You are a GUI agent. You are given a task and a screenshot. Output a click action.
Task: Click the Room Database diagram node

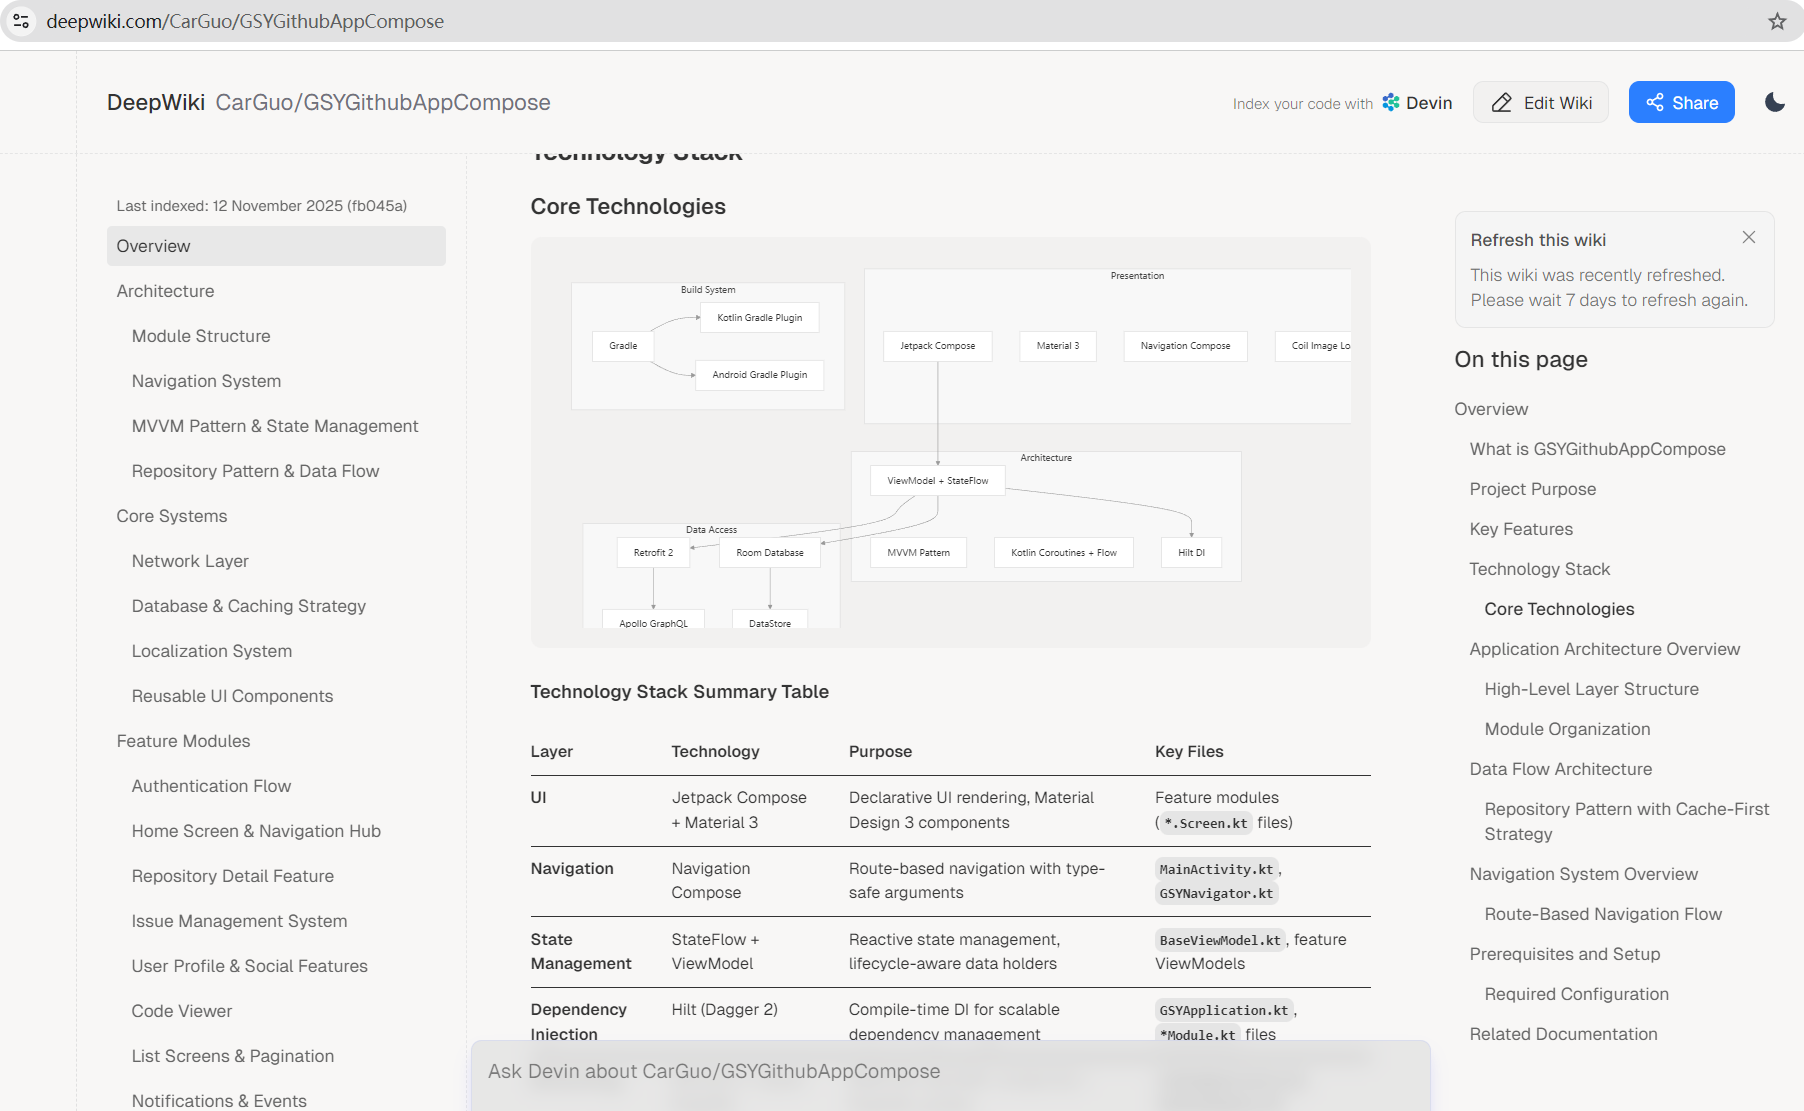pyautogui.click(x=769, y=553)
